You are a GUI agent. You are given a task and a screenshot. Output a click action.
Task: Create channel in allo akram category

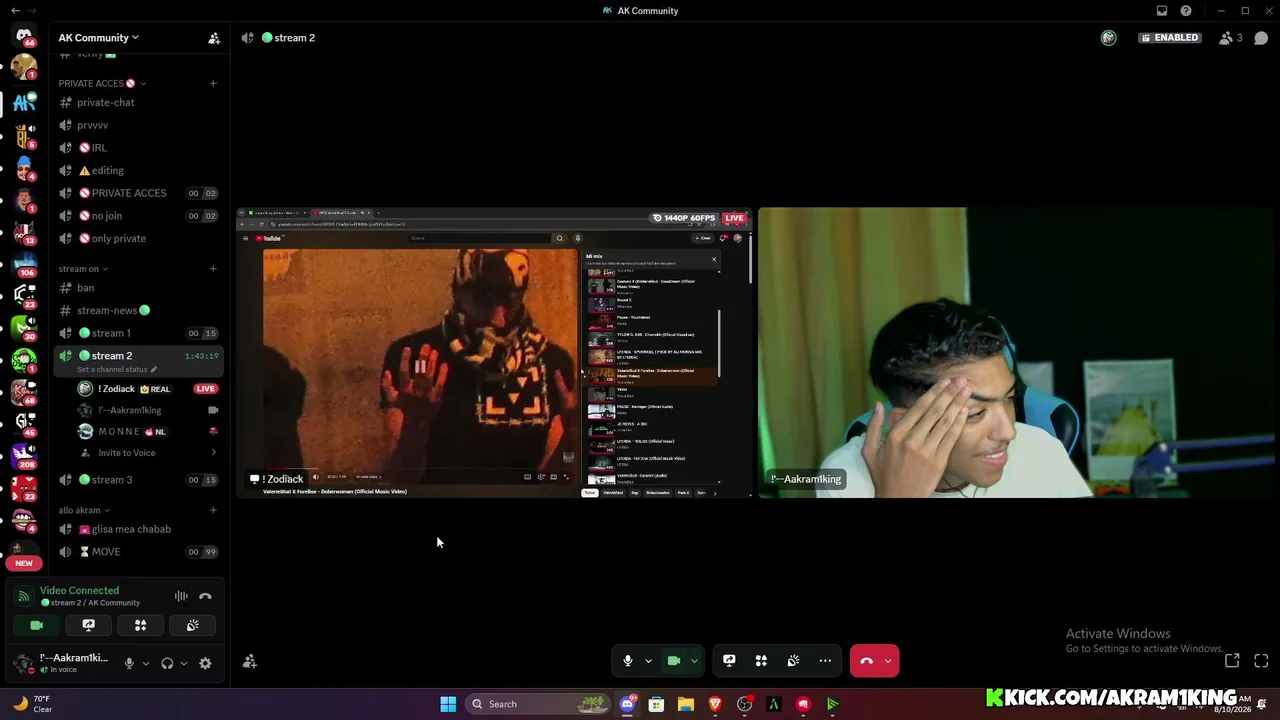213,510
